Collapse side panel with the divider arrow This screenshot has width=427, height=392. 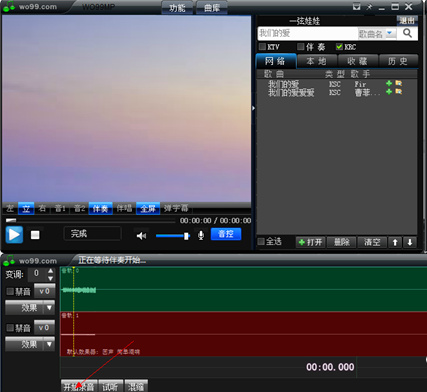pos(253,108)
